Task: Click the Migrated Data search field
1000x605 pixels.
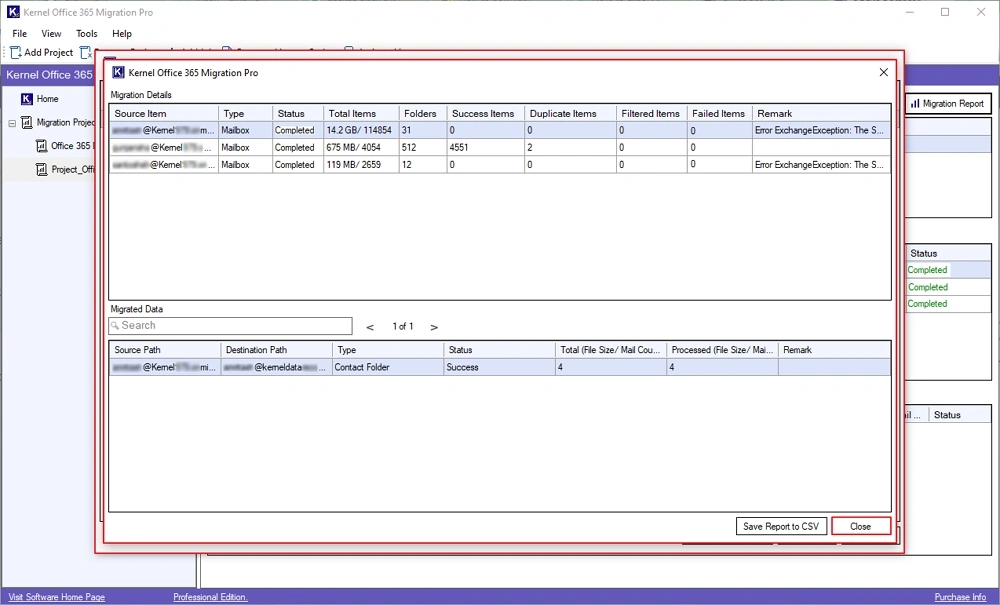Action: point(230,326)
